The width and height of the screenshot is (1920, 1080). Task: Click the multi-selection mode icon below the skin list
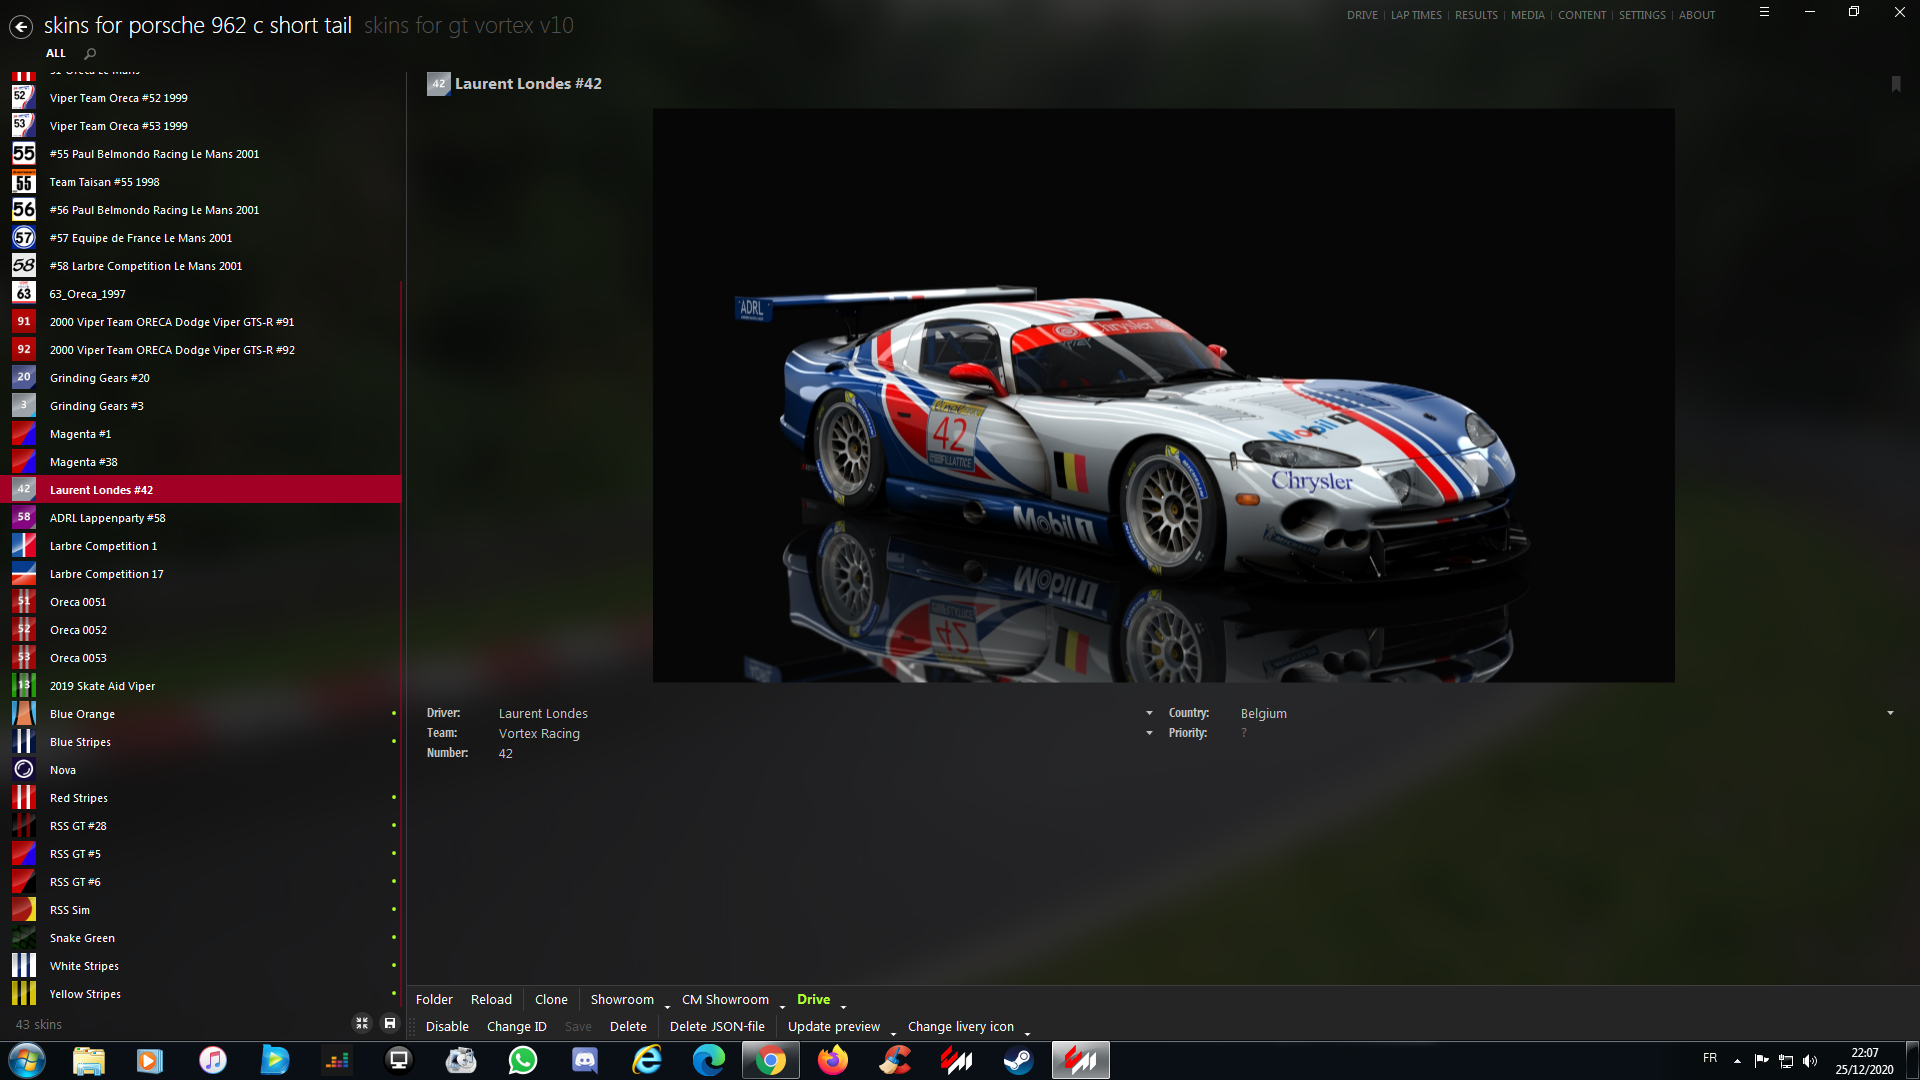[x=362, y=1023]
